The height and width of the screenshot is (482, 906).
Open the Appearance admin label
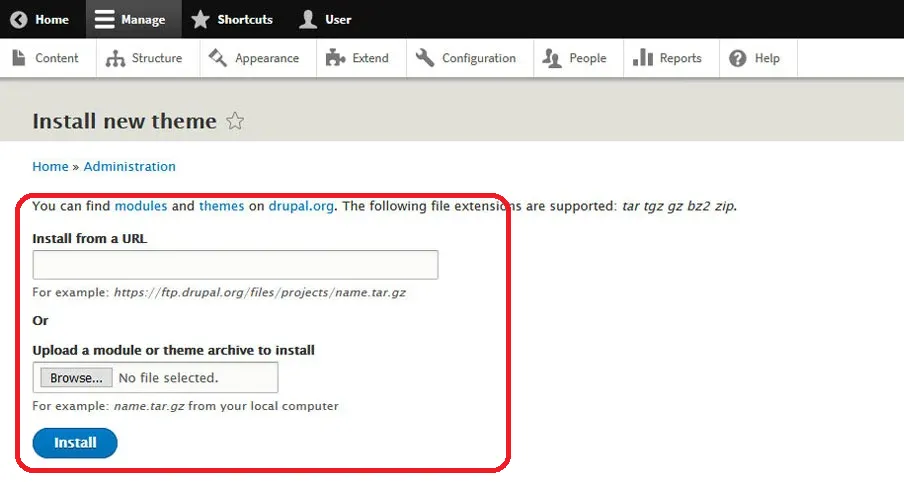(x=267, y=58)
